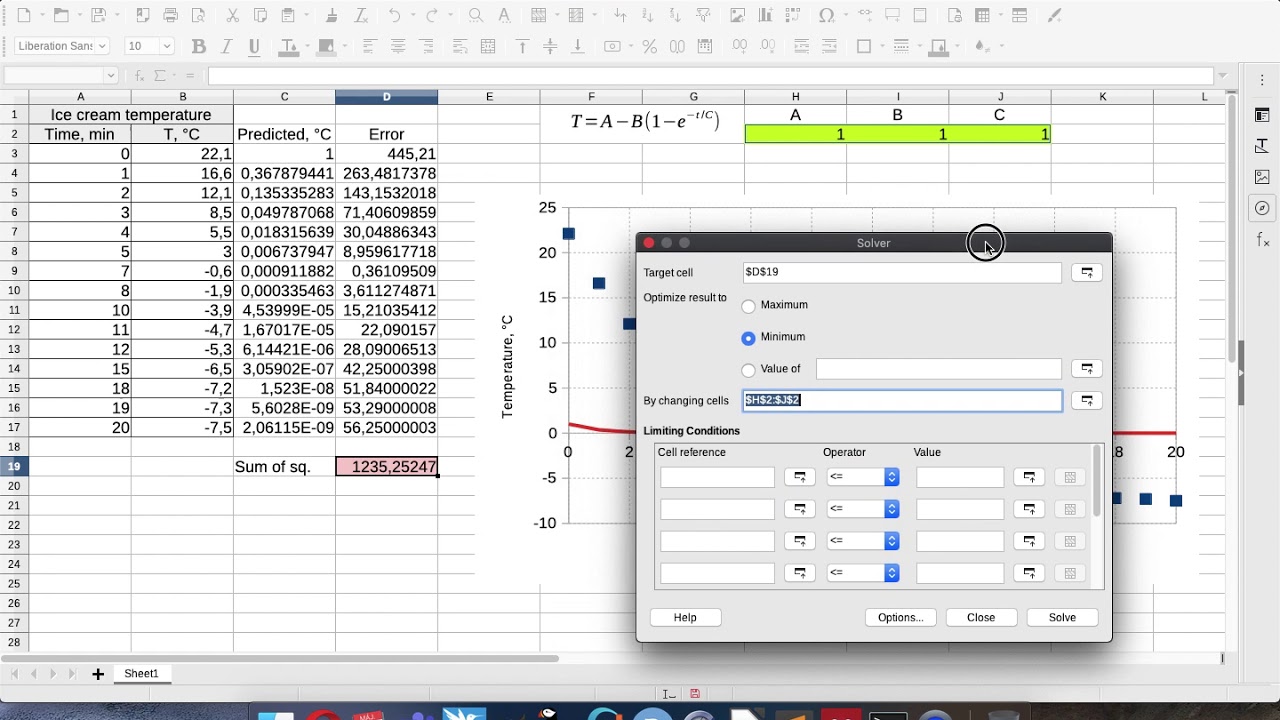Image resolution: width=1280 pixels, height=720 pixels.
Task: Open the sidebar Gallery image icon
Action: tap(1262, 177)
